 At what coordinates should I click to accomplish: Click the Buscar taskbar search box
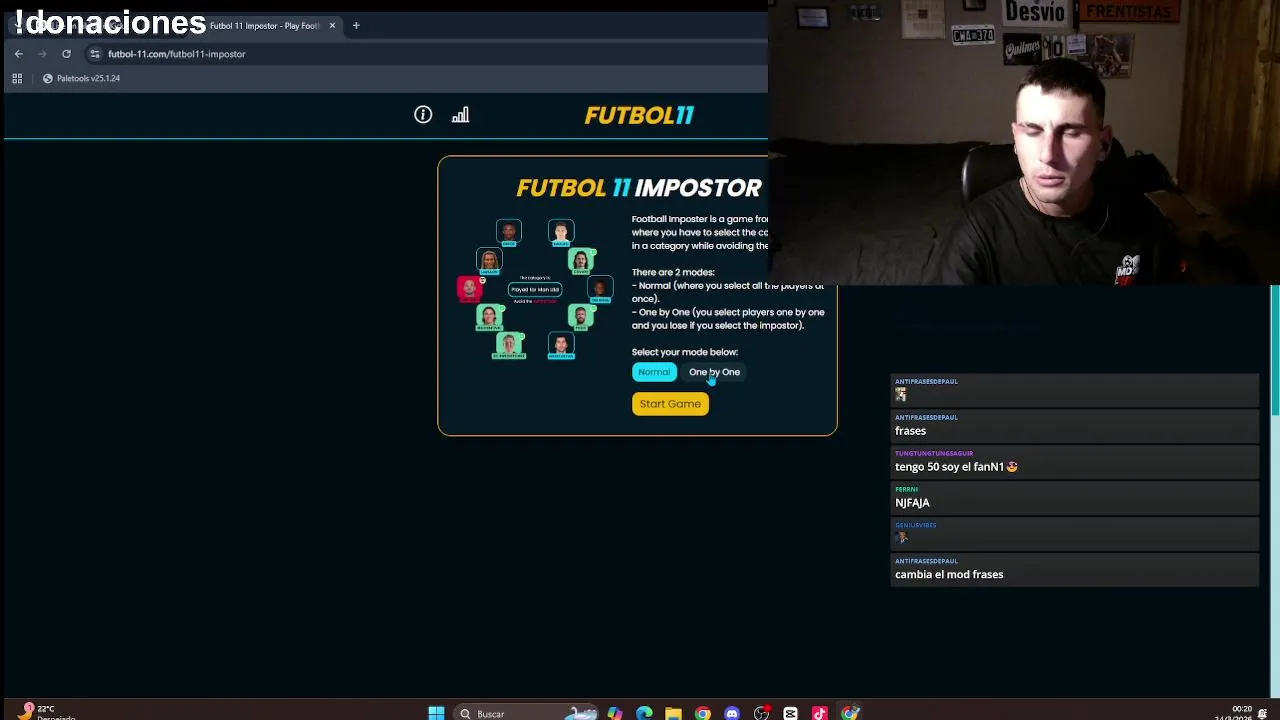coord(527,713)
